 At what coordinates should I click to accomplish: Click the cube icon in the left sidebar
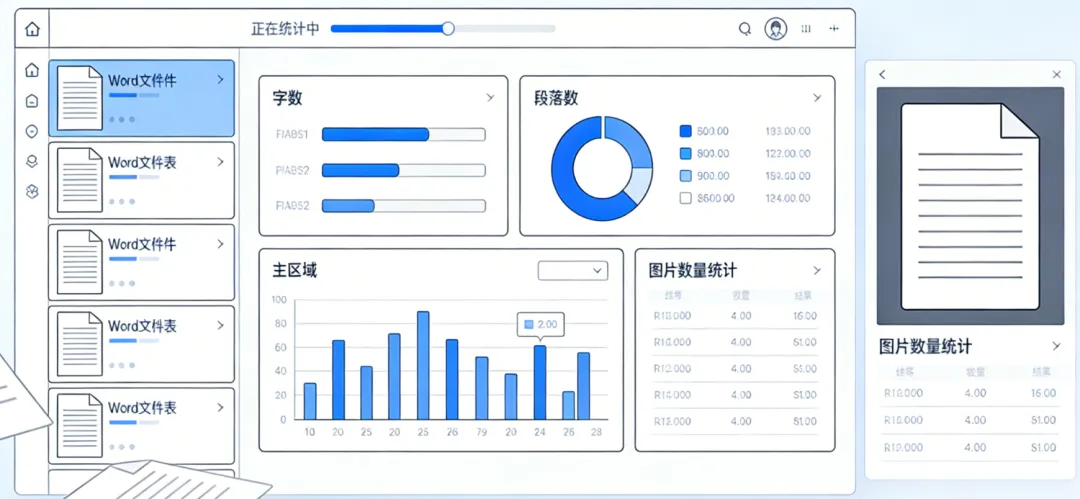[32, 192]
